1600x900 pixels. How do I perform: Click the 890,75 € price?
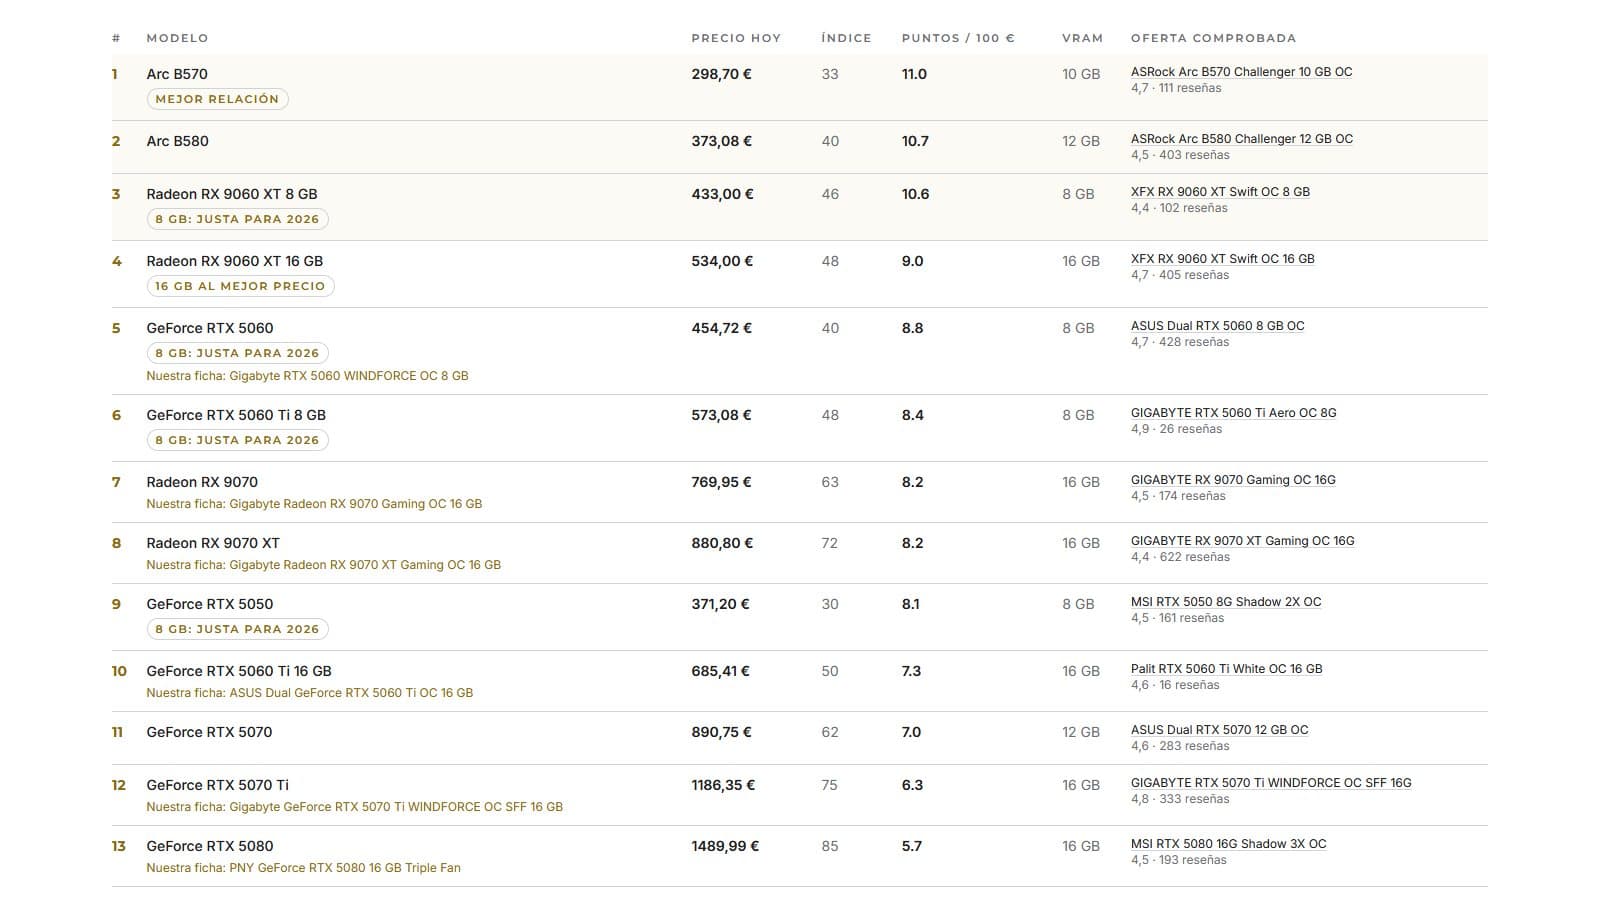point(723,732)
